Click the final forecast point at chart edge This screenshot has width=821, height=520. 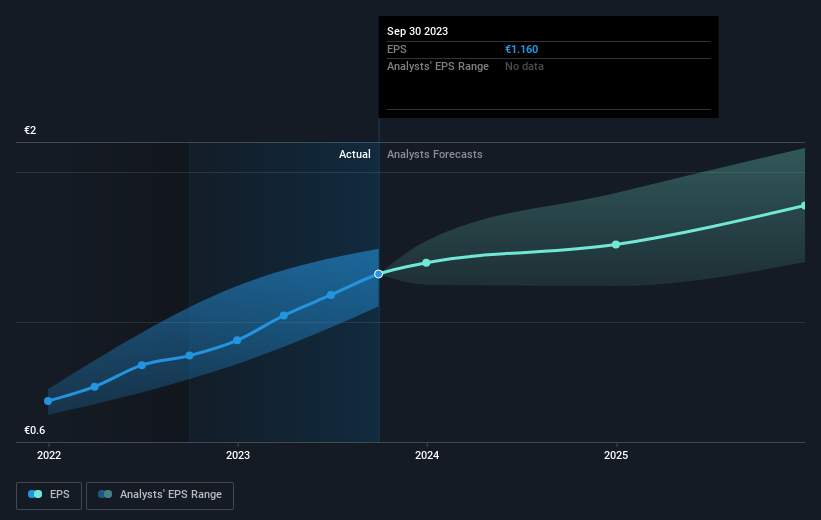804,206
